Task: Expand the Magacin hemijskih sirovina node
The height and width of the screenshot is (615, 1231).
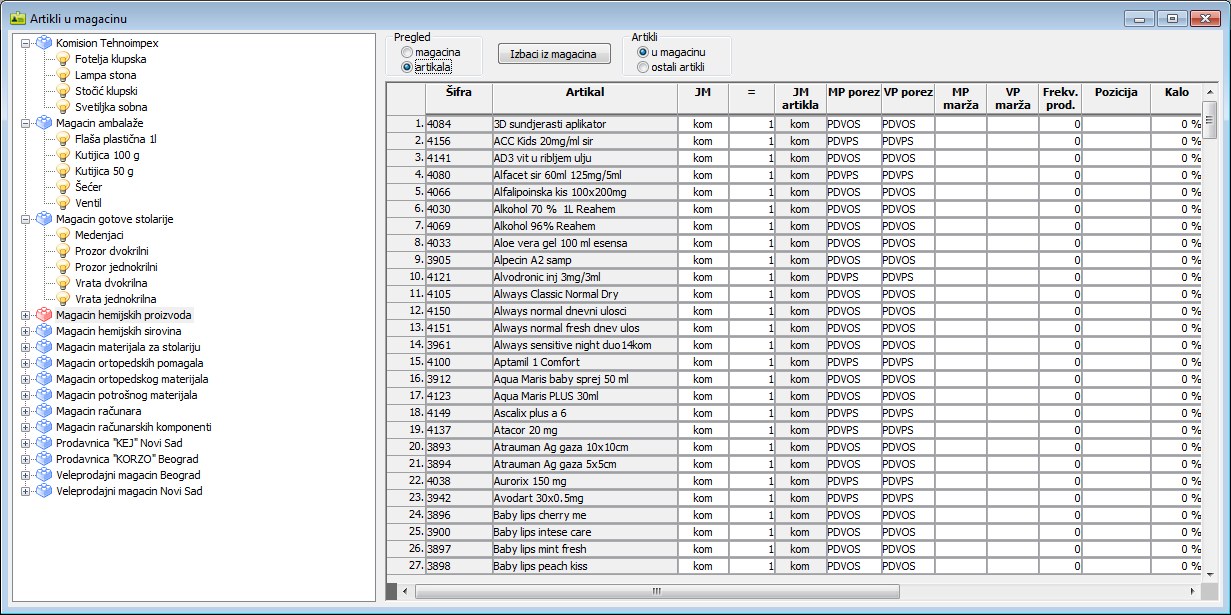Action: 25,331
